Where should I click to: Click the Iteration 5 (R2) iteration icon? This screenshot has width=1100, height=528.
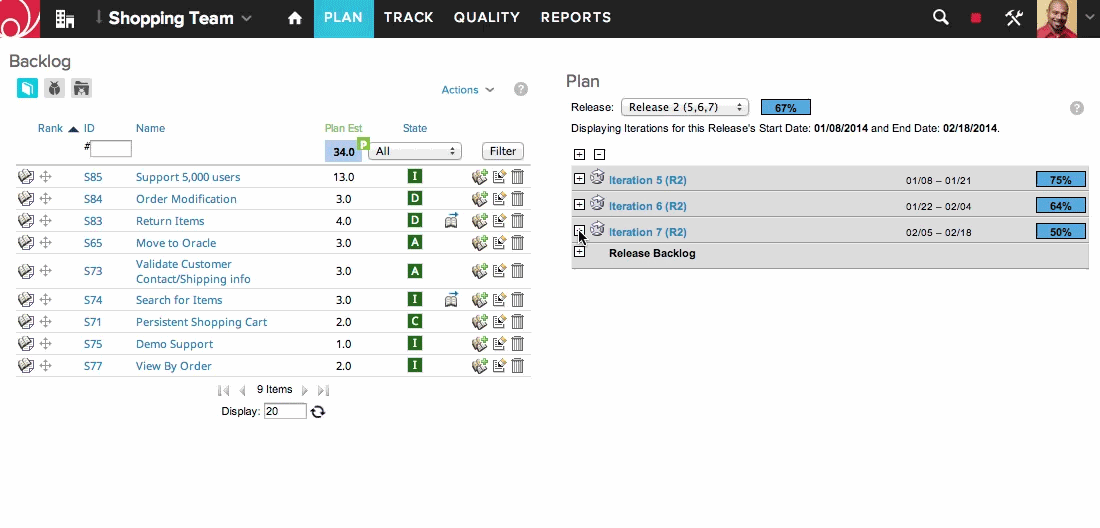pos(597,177)
